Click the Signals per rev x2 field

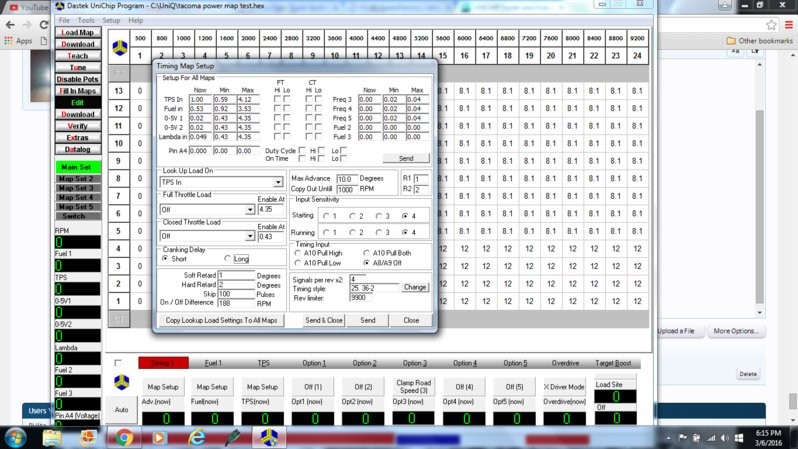(x=360, y=279)
